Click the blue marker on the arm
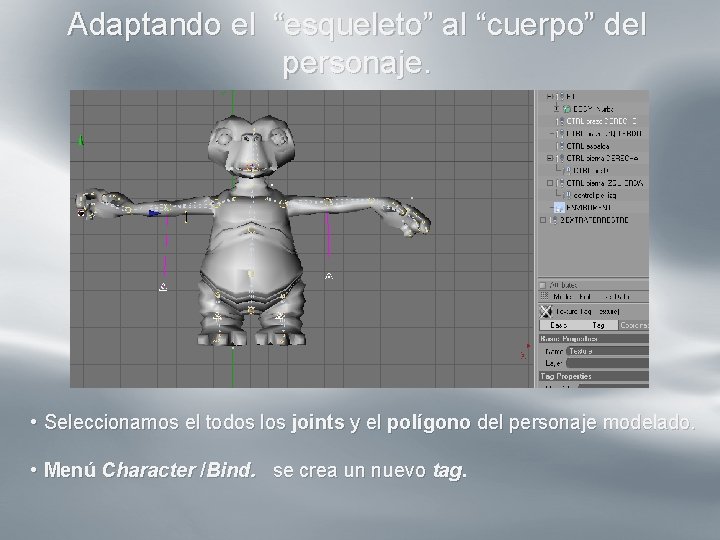Viewport: 720px width, 540px height. point(153,213)
